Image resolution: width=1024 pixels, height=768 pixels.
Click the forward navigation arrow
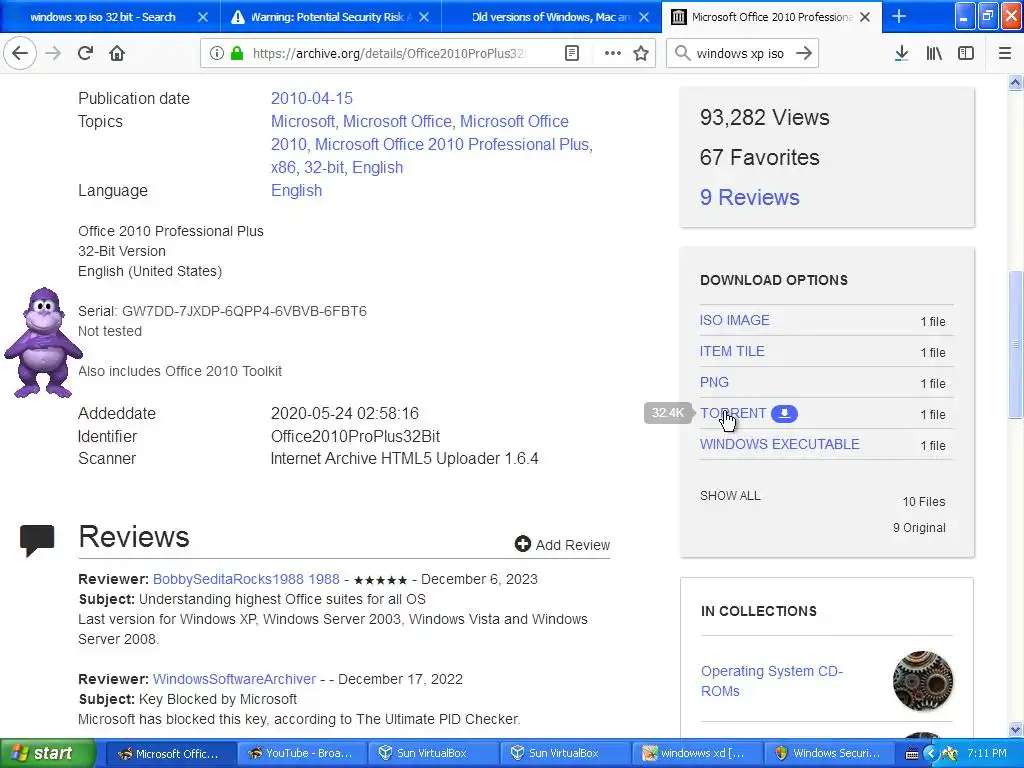click(53, 53)
